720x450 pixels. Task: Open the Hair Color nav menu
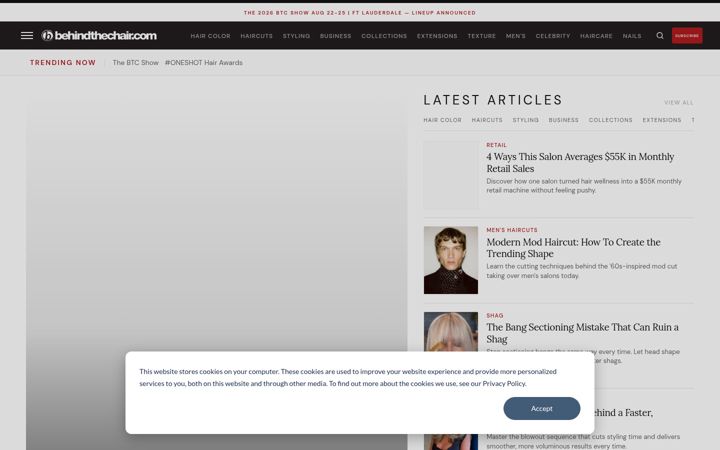click(210, 36)
